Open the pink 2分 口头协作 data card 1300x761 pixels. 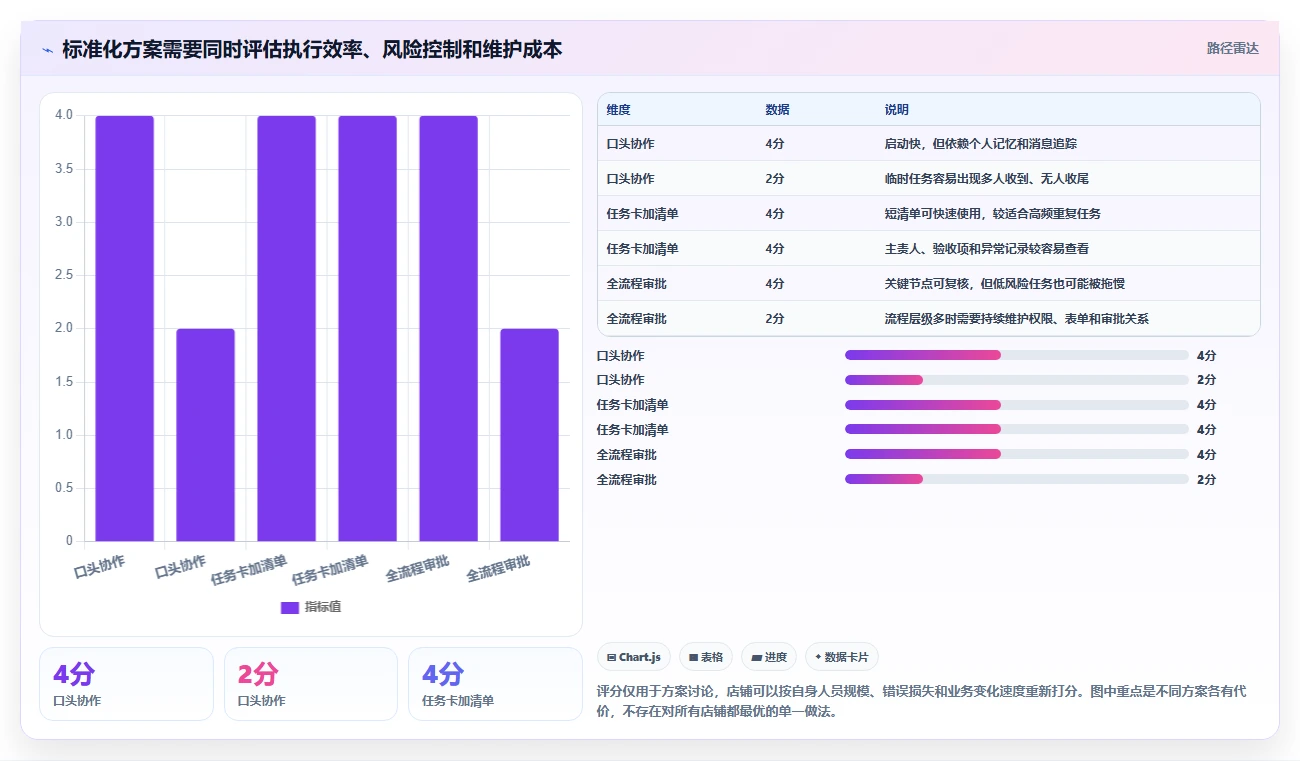coord(311,684)
